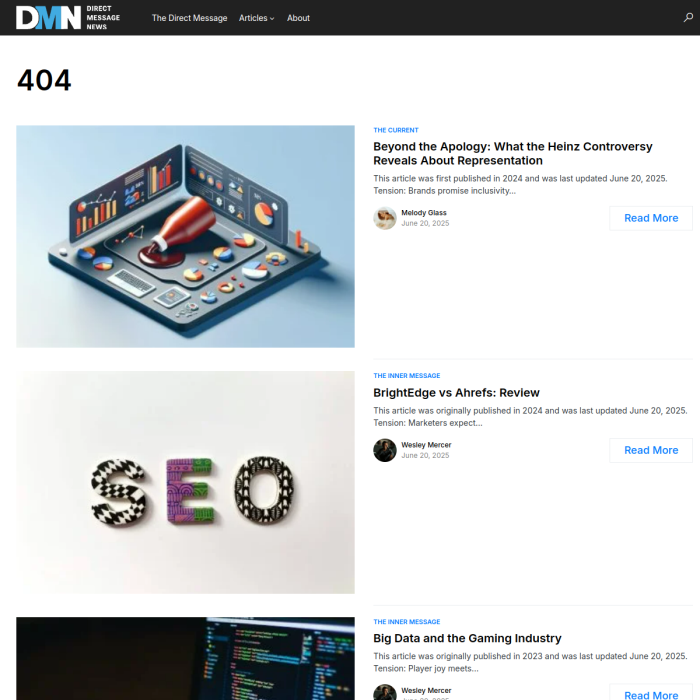Open BrightEdge vs Ahrefs: Review headline
The height and width of the screenshot is (700, 700).
(x=456, y=393)
